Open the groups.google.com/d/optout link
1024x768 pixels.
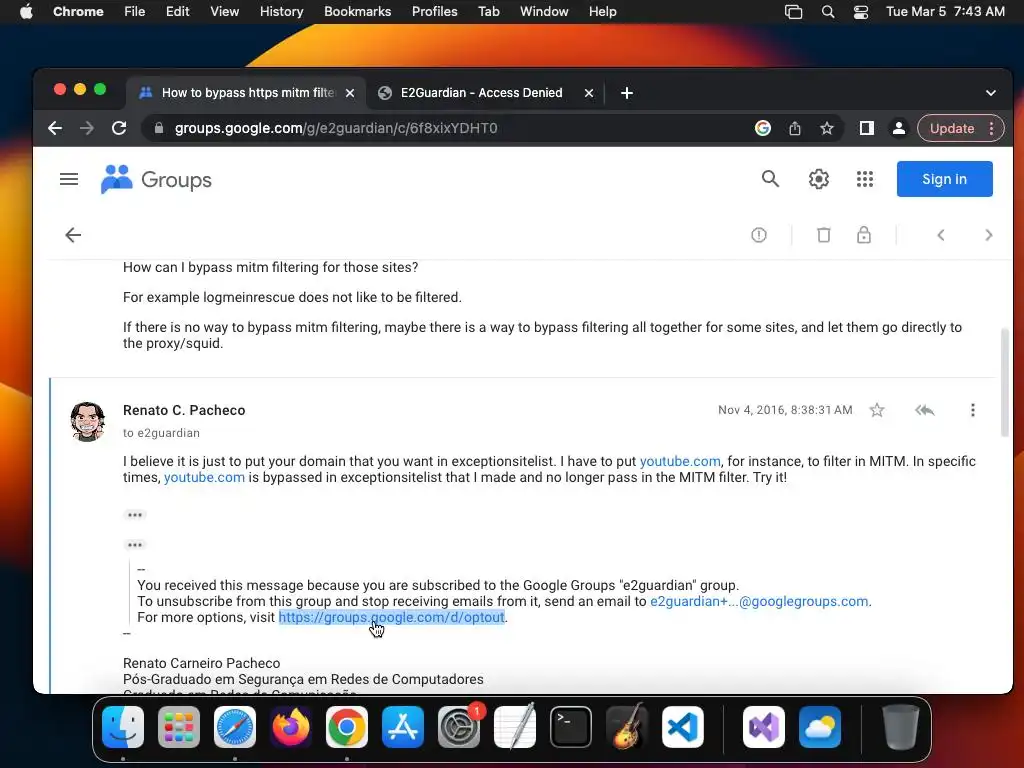pyautogui.click(x=391, y=617)
